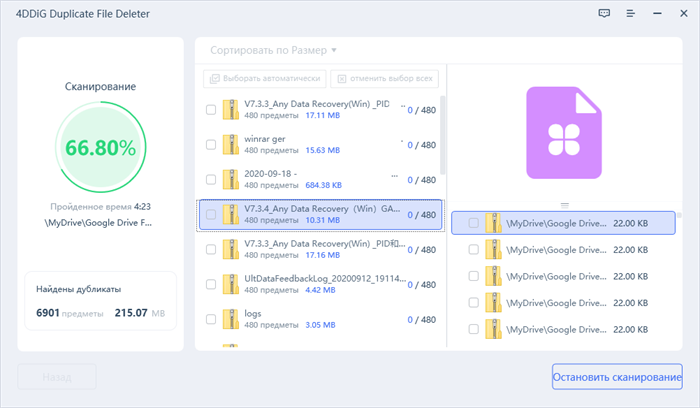Click the 17.11 MB size value
This screenshot has width=700, height=408.
click(323, 115)
